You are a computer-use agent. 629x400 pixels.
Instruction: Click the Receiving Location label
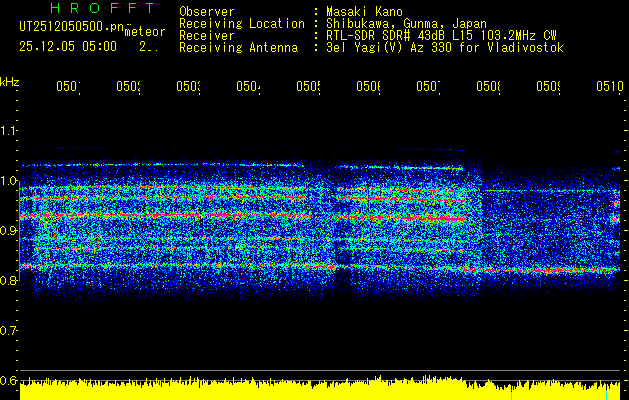(242, 24)
